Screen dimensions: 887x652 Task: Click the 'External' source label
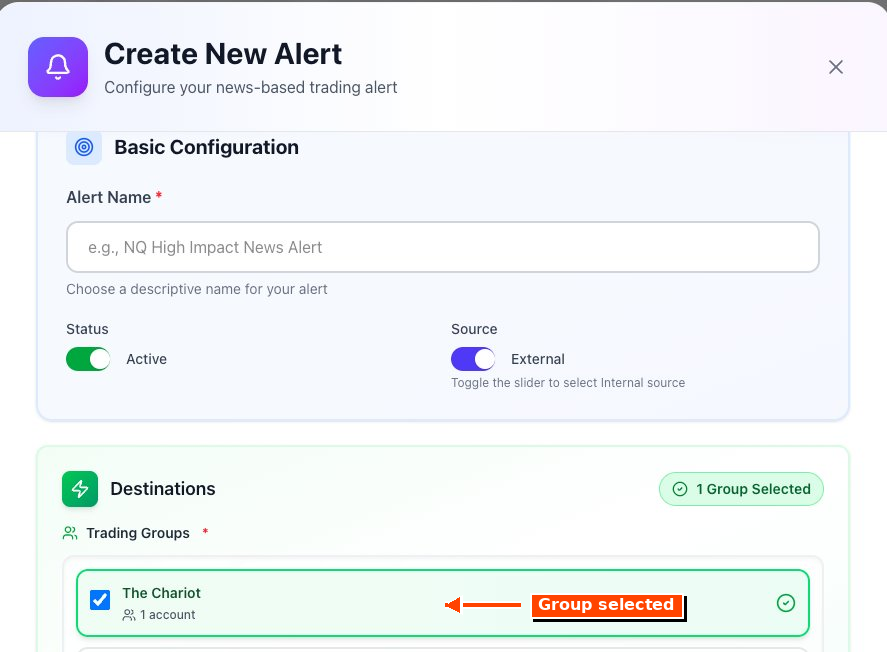tap(538, 359)
